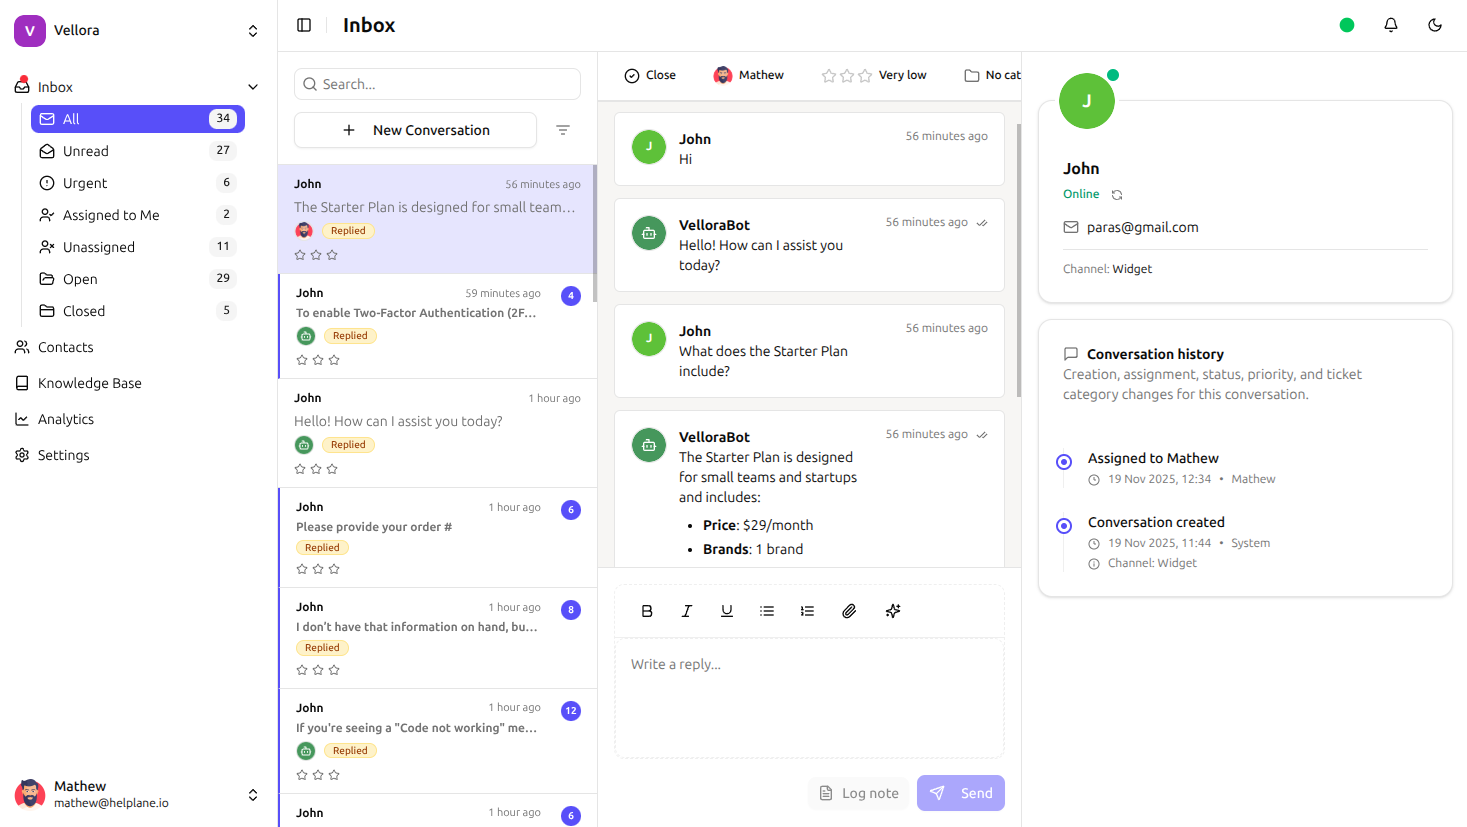This screenshot has width=1467, height=827.
Task: Collapse the Inbox section chevron
Action: pyautogui.click(x=253, y=87)
